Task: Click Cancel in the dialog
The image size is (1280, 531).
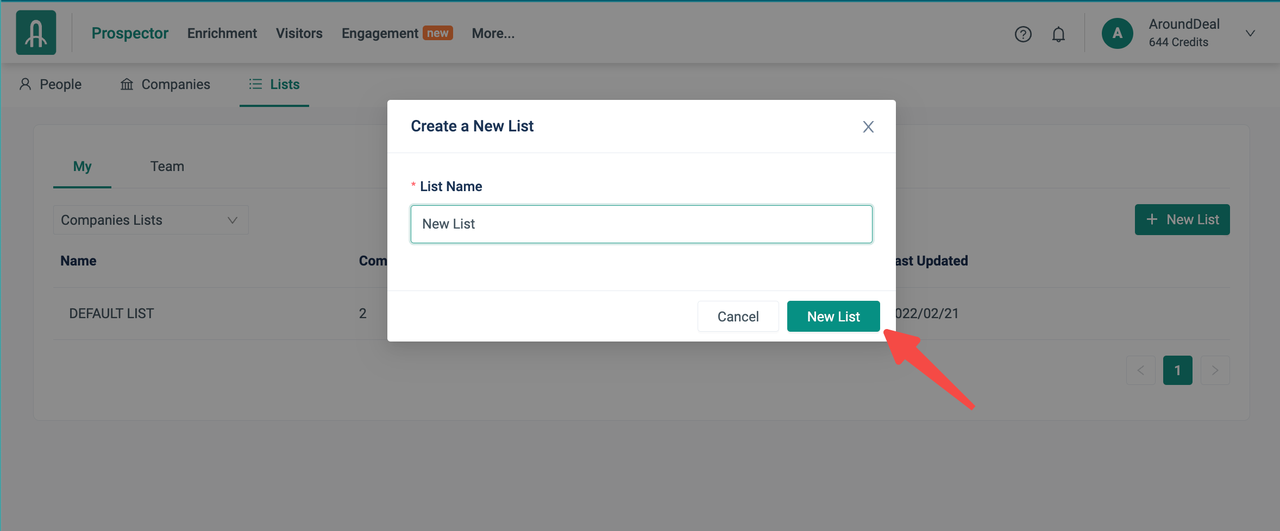Action: tap(738, 316)
